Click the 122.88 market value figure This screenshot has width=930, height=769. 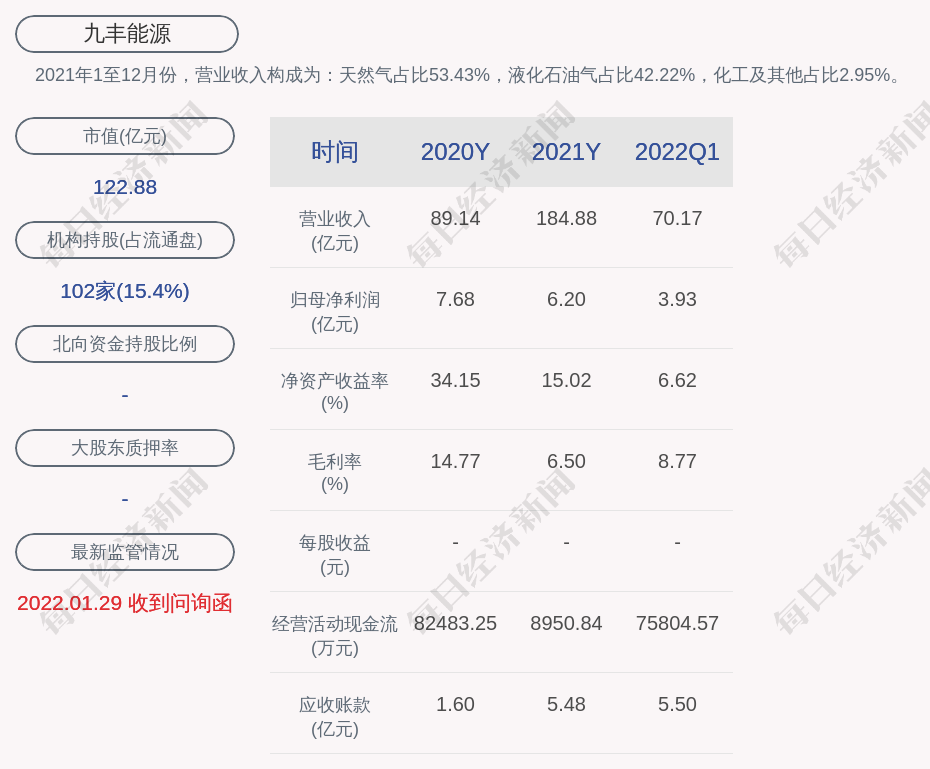[125, 187]
